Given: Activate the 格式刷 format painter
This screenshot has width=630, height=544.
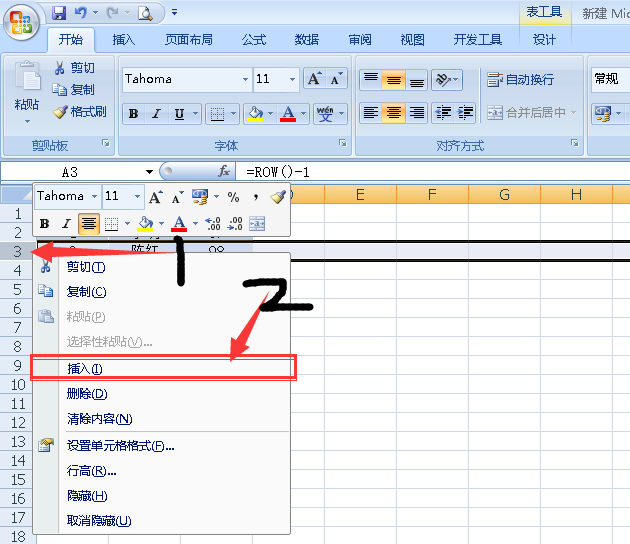Looking at the screenshot, I should pos(80,111).
